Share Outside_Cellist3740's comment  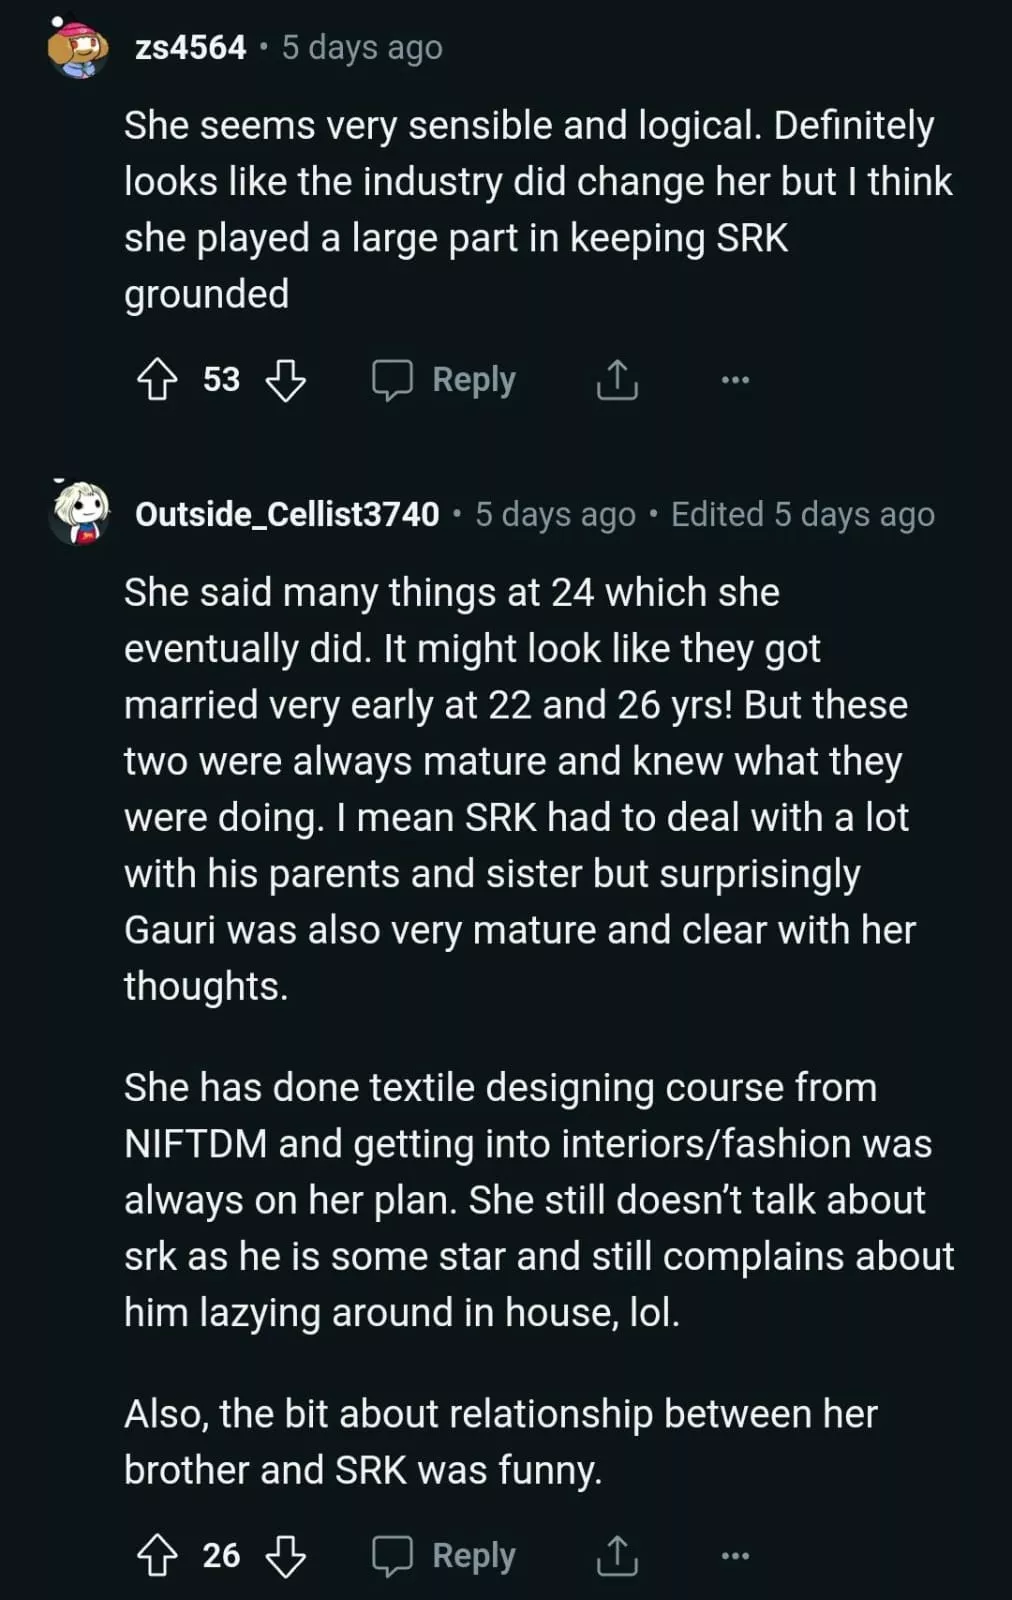click(617, 1556)
